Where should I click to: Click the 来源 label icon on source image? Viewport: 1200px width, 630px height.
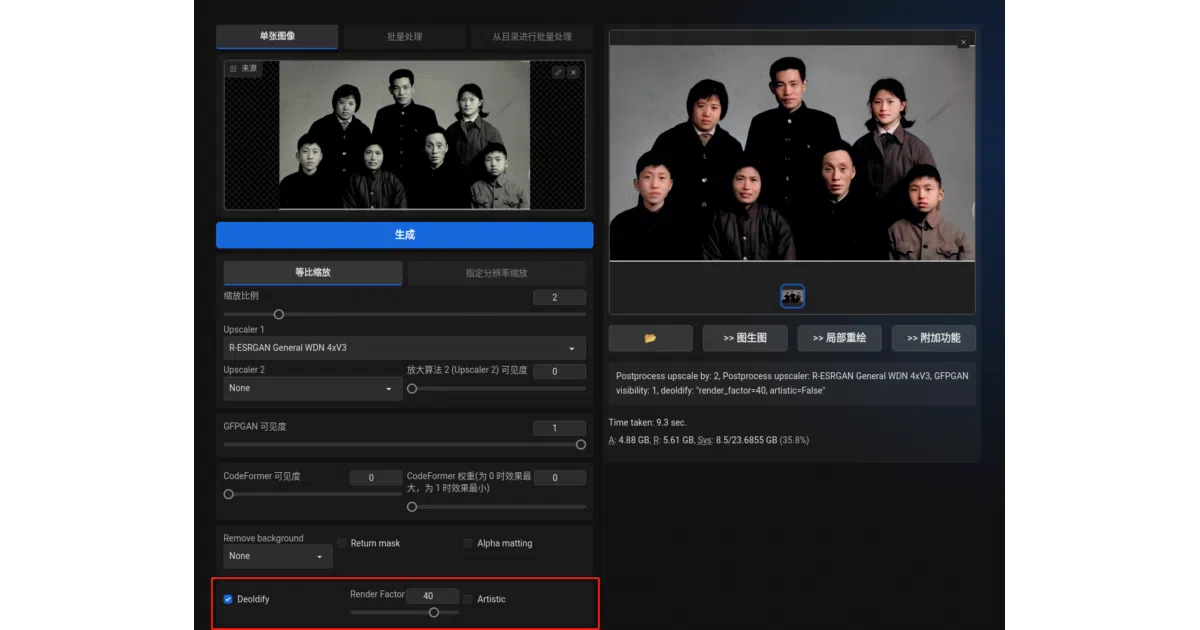233,68
